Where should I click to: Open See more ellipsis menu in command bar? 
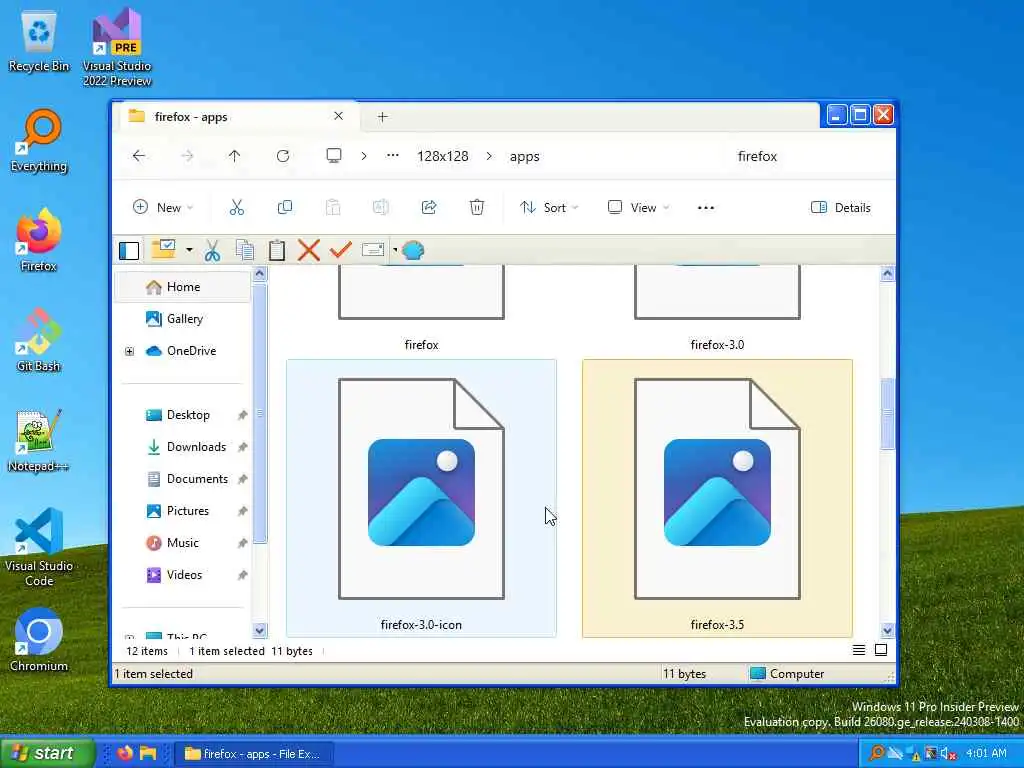(706, 208)
